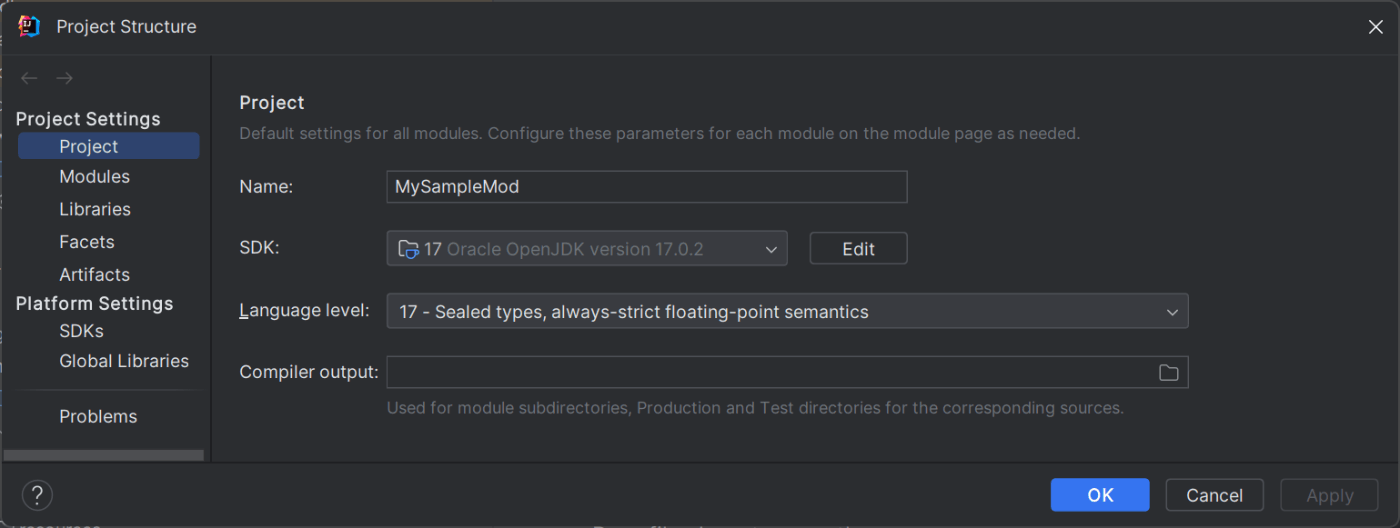This screenshot has width=1400, height=528.
Task: Select Artifacts in the sidebar
Action: (x=94, y=274)
